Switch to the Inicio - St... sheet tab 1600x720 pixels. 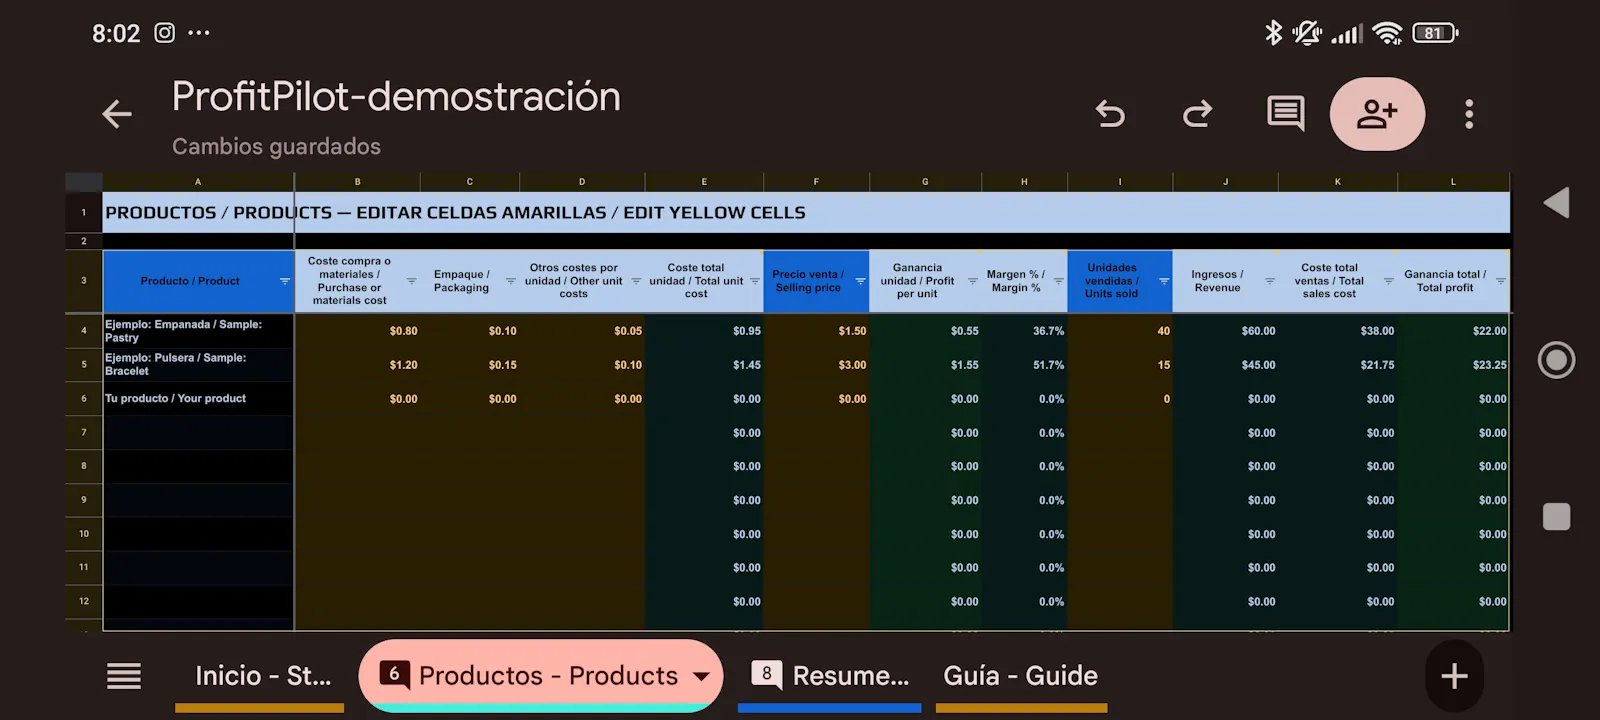click(x=262, y=676)
